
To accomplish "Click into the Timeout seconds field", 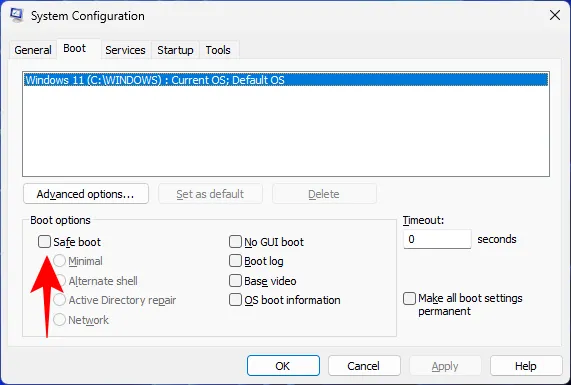I will coord(437,239).
